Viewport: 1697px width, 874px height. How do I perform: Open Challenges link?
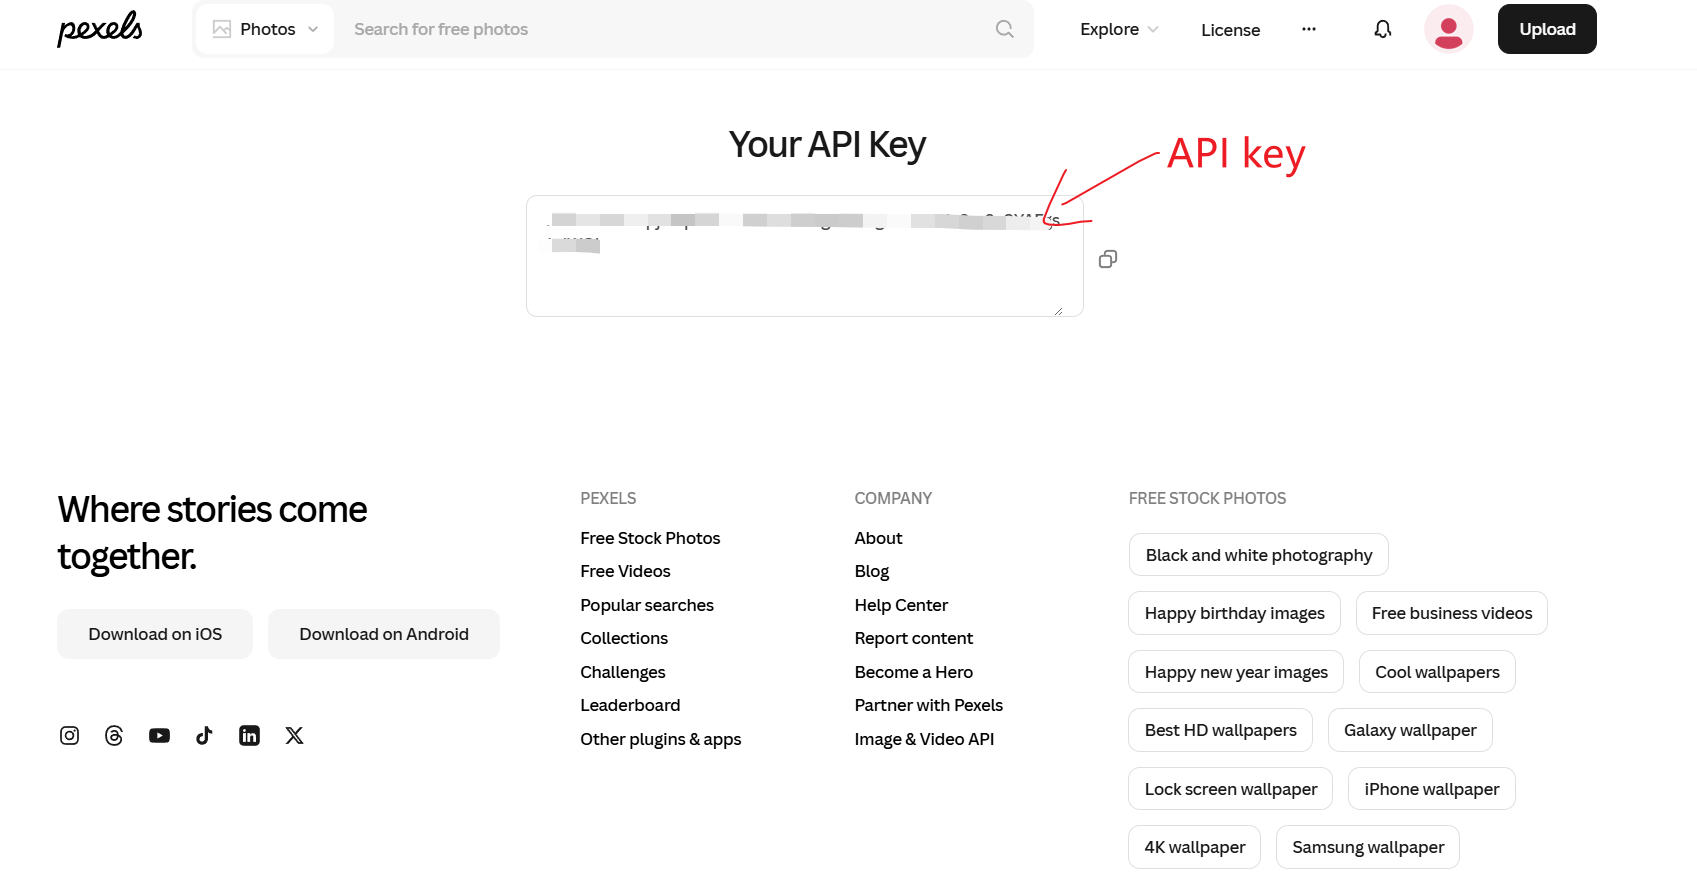tap(623, 672)
